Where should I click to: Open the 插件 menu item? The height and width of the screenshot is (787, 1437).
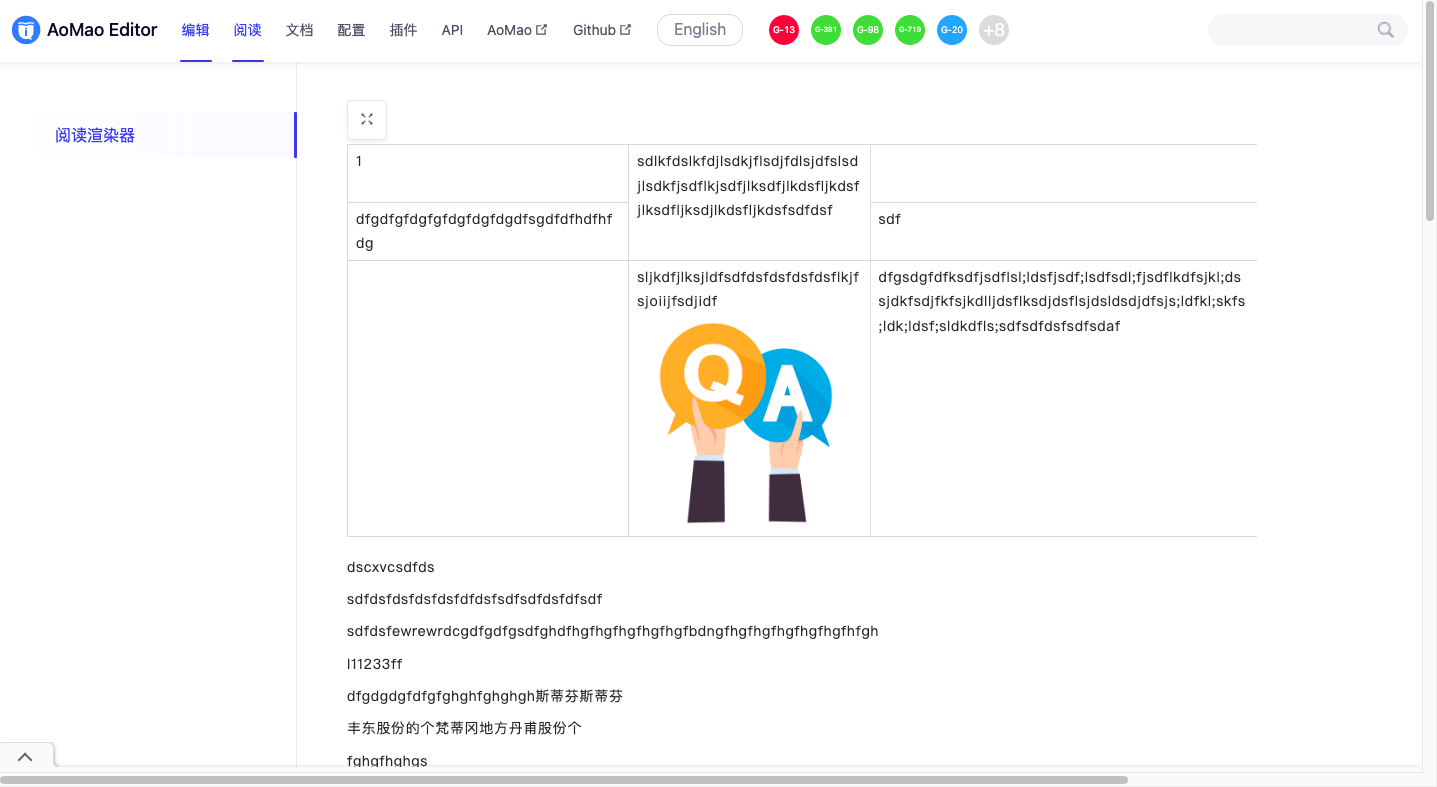click(x=403, y=29)
